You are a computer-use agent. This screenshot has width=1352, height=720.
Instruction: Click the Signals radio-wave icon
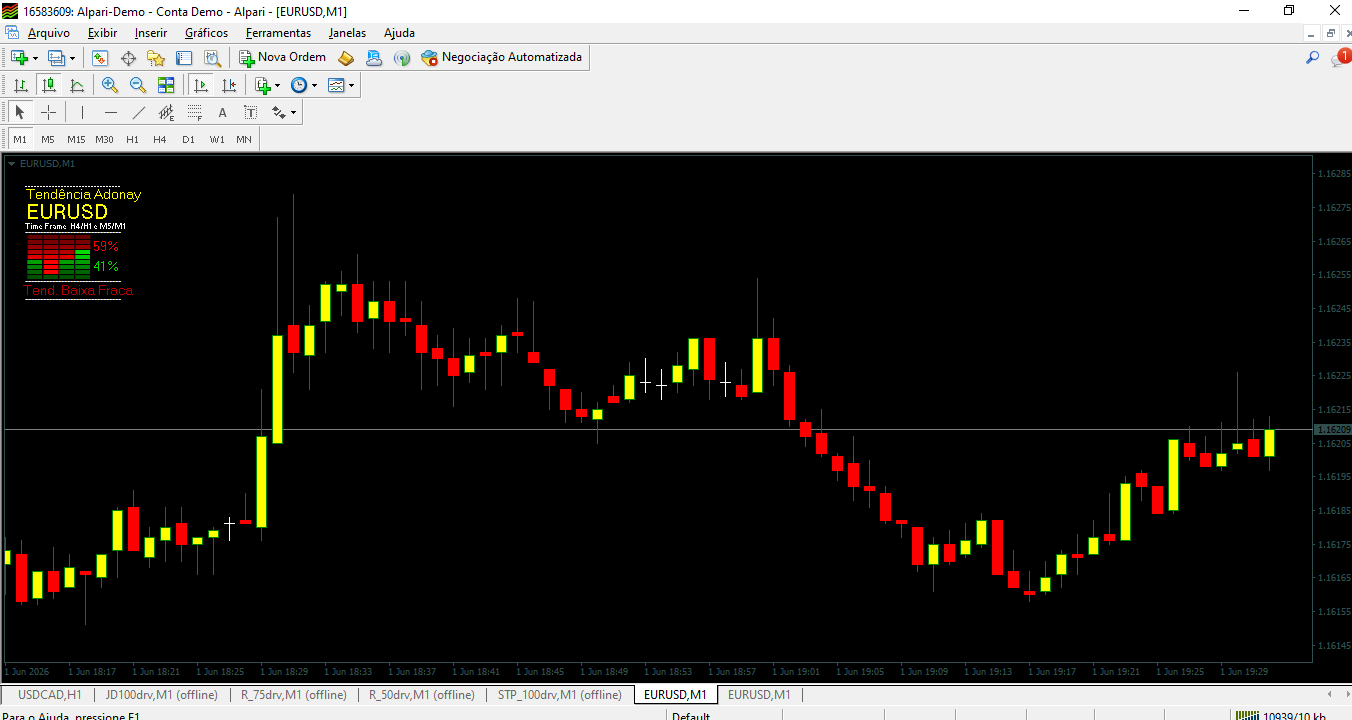[402, 58]
